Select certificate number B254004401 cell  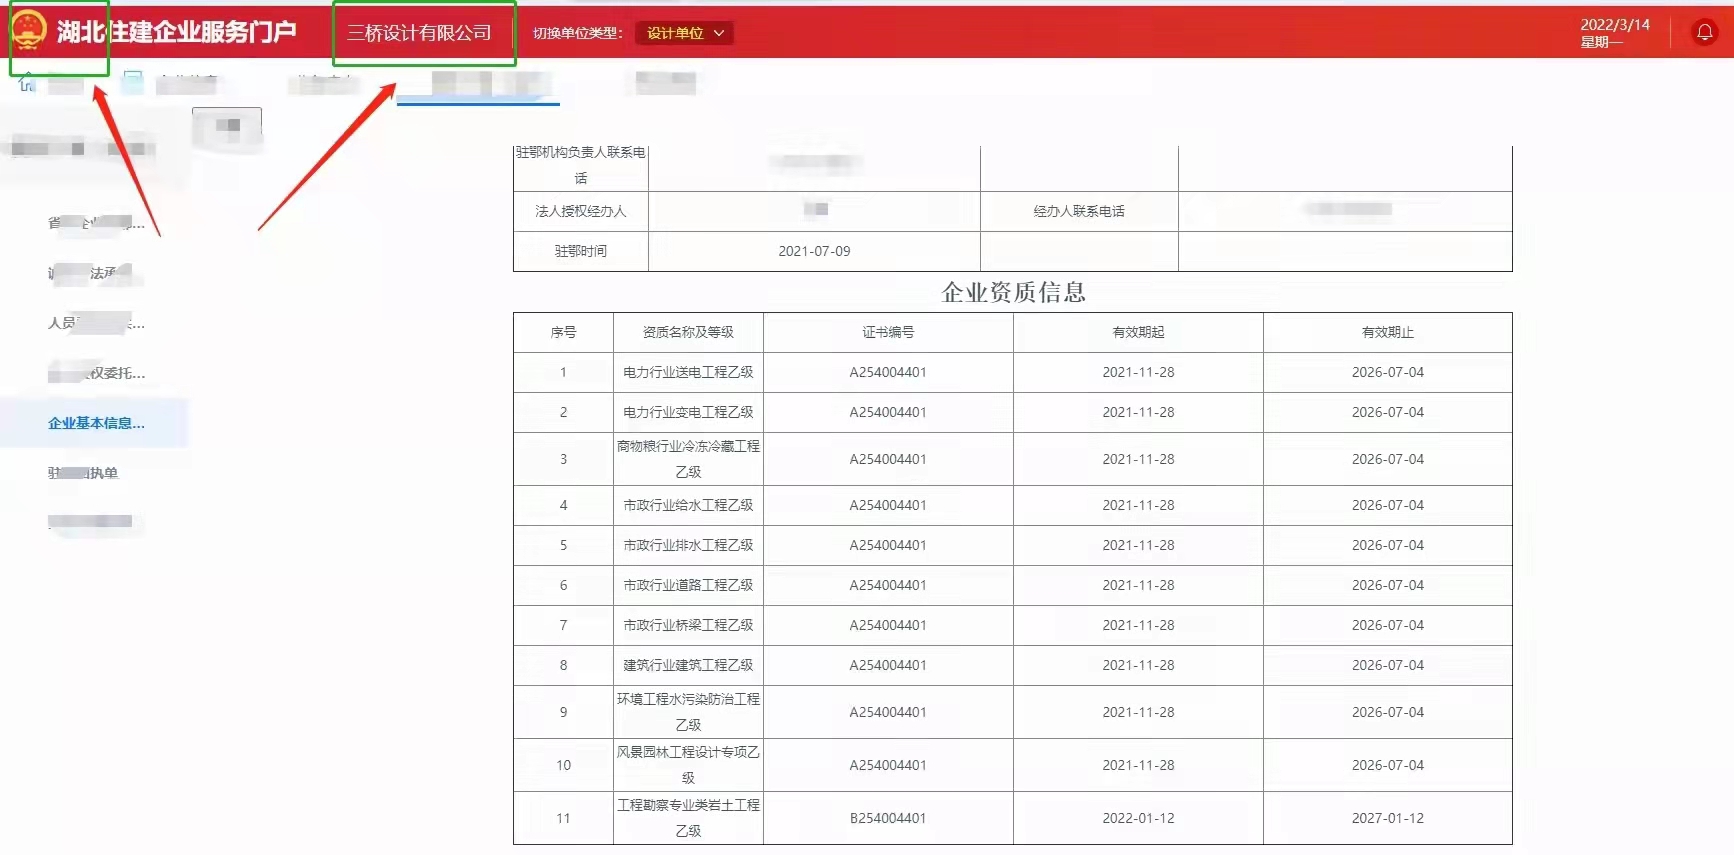coord(888,818)
